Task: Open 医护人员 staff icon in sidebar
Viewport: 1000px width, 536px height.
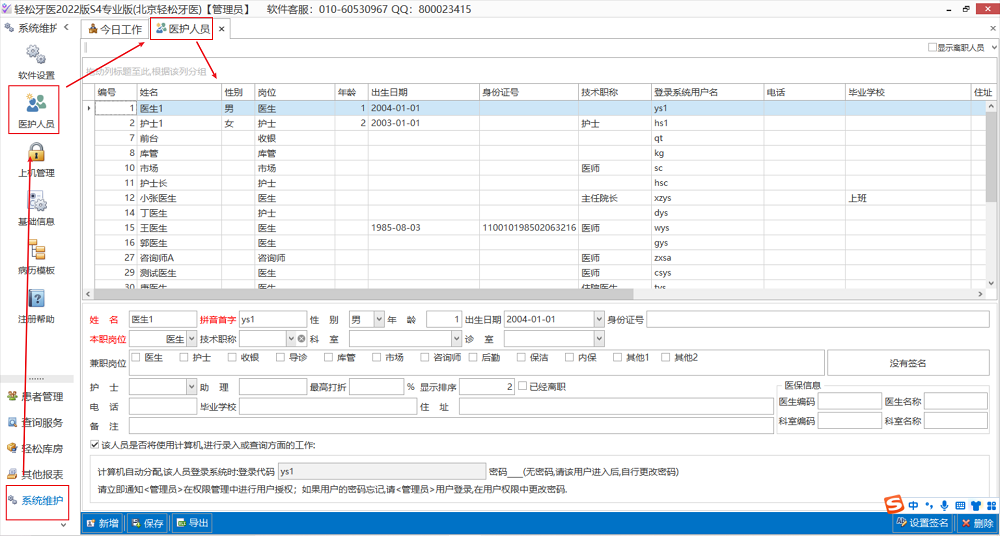Action: pos(35,103)
